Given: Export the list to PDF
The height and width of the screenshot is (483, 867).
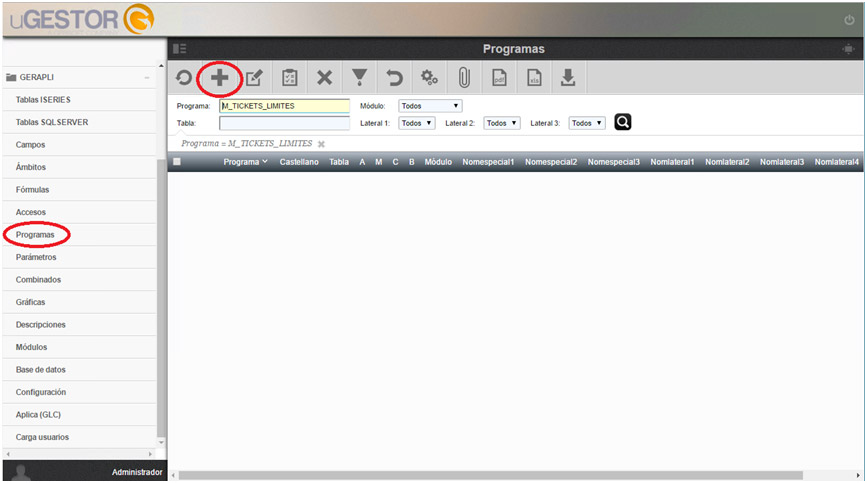Looking at the screenshot, I should (x=499, y=78).
